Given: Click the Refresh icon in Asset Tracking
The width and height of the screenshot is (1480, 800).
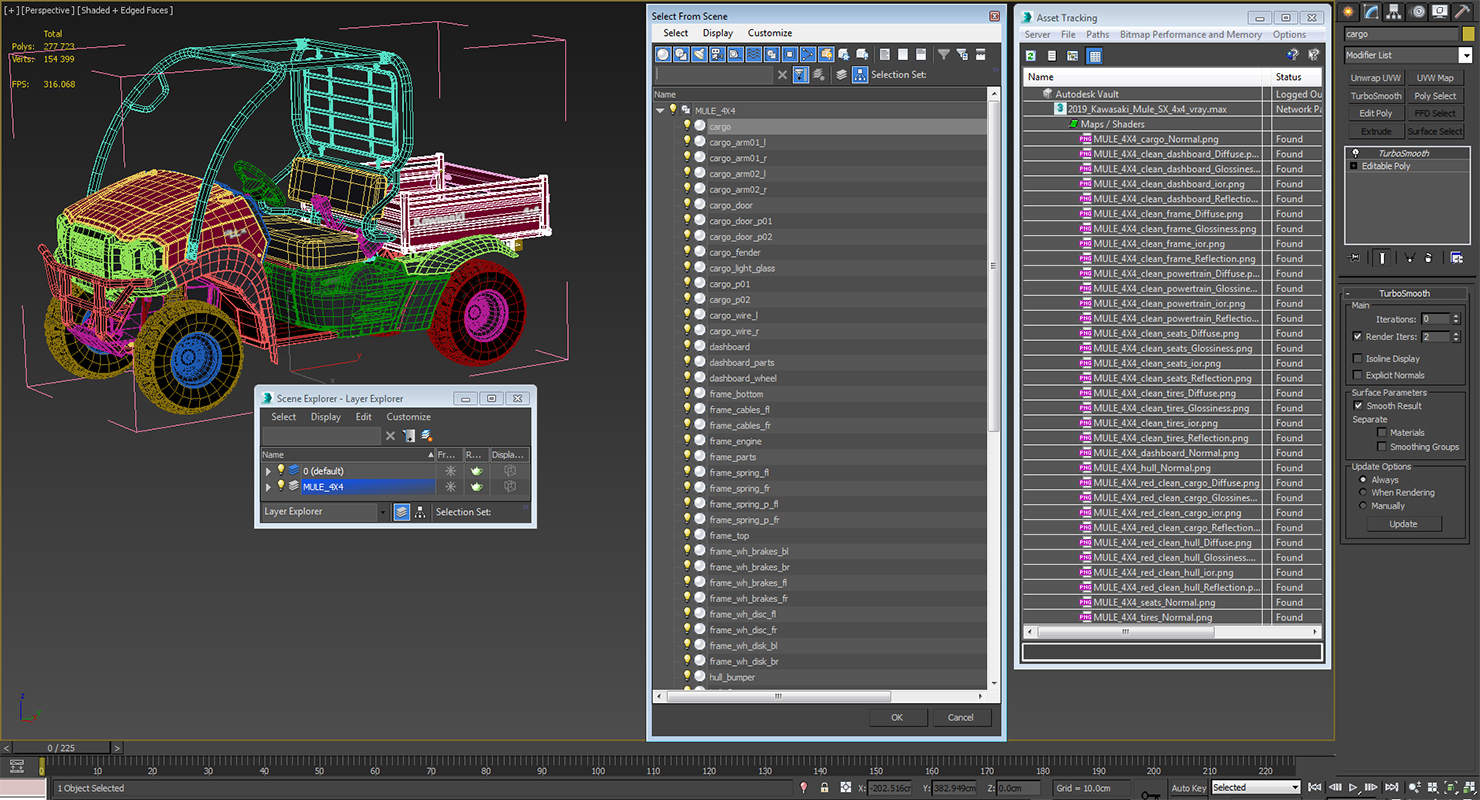Looking at the screenshot, I should (x=1031, y=56).
